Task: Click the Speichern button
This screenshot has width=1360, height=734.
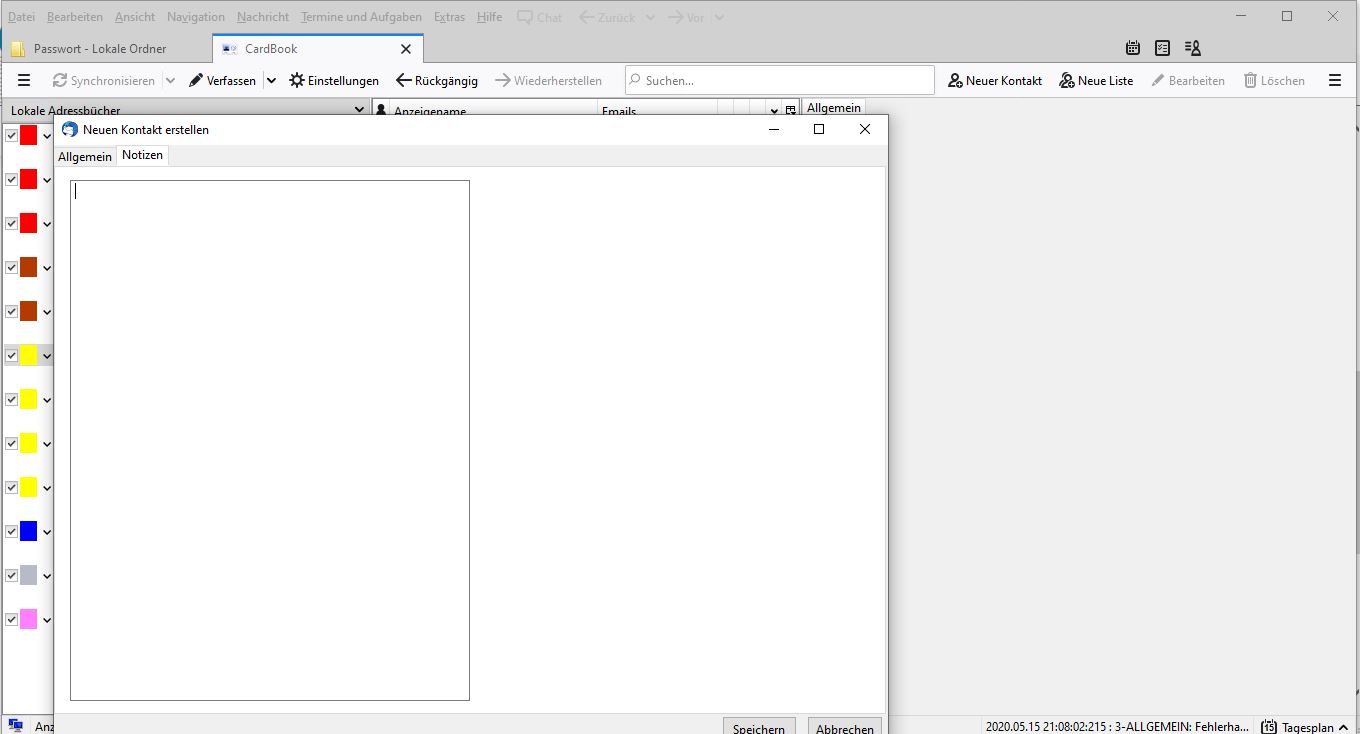Action: point(758,727)
